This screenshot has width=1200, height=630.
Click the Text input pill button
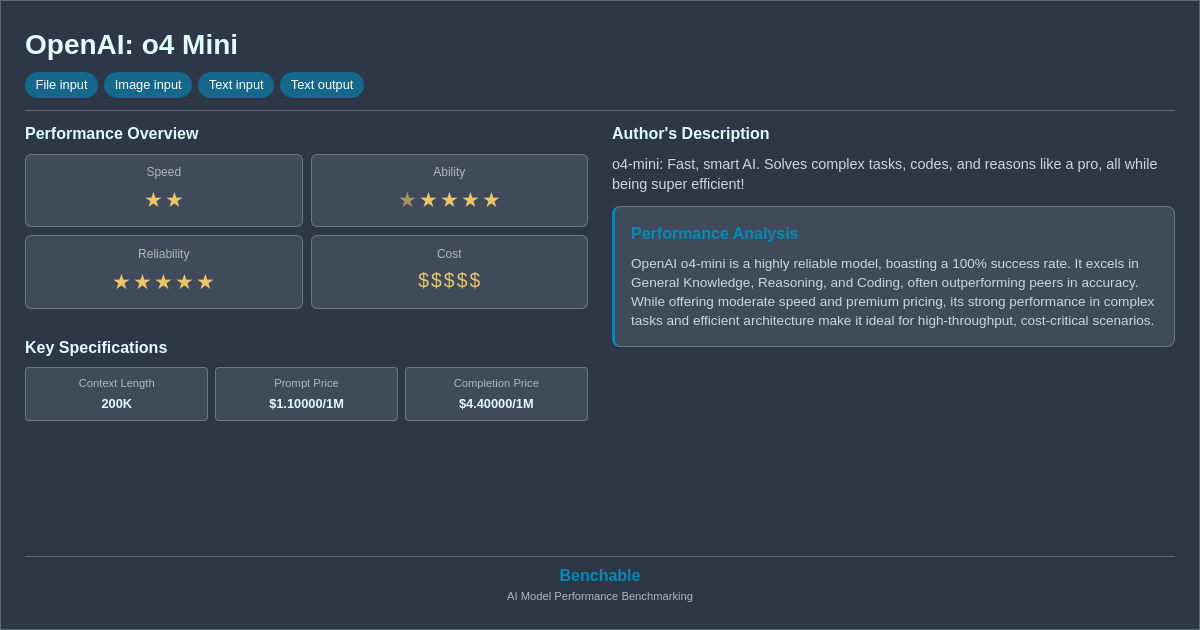(x=236, y=85)
